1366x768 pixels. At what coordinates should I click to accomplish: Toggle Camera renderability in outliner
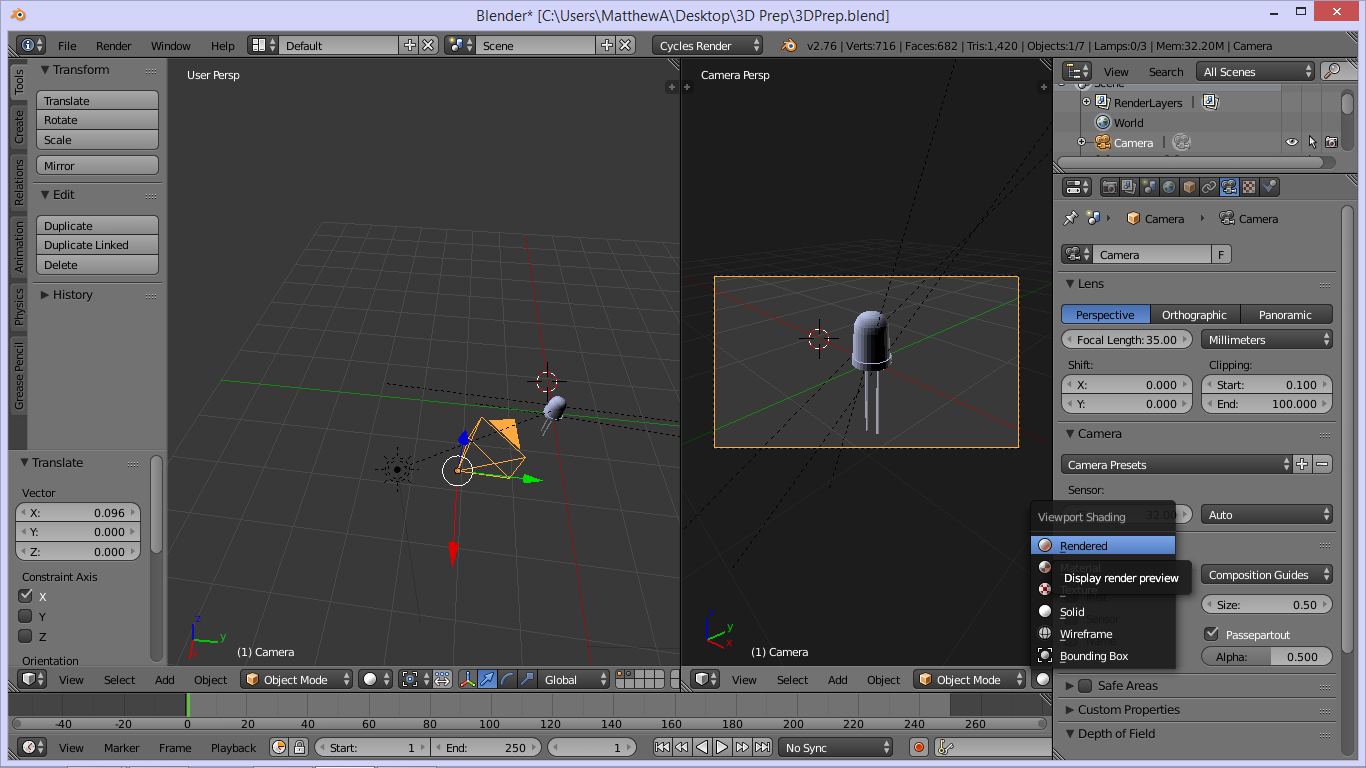tap(1331, 142)
